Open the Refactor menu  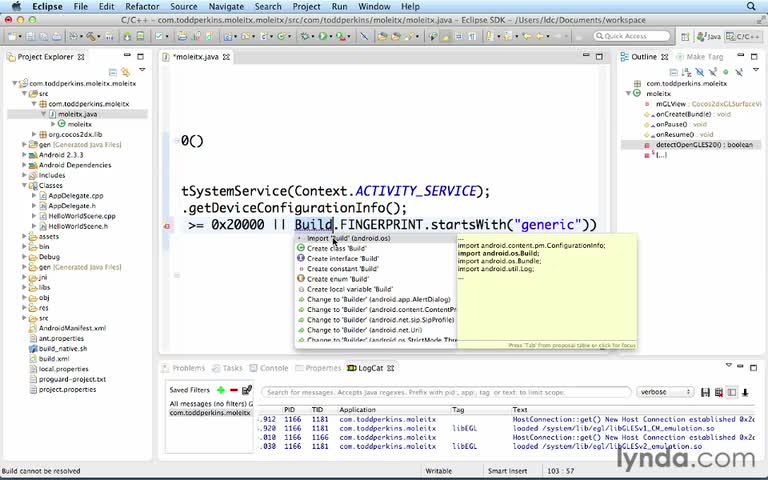point(142,6)
